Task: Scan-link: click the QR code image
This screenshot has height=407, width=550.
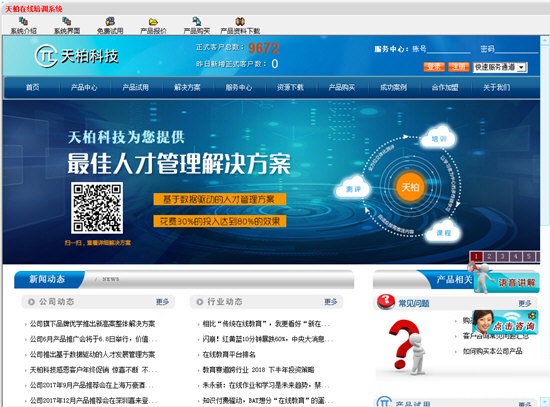Action: point(97,208)
